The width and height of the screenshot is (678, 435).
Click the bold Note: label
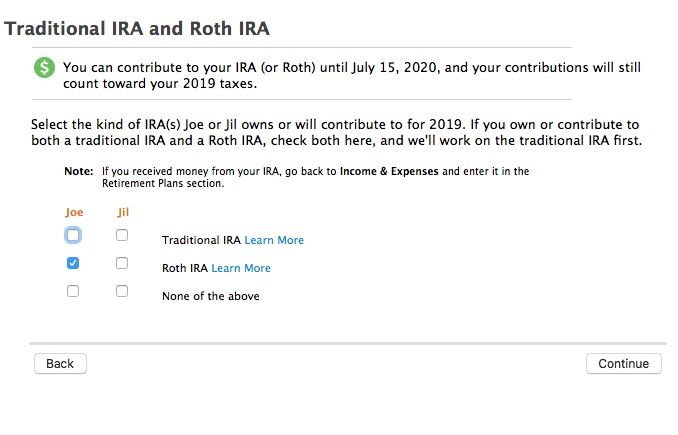pyautogui.click(x=78, y=171)
